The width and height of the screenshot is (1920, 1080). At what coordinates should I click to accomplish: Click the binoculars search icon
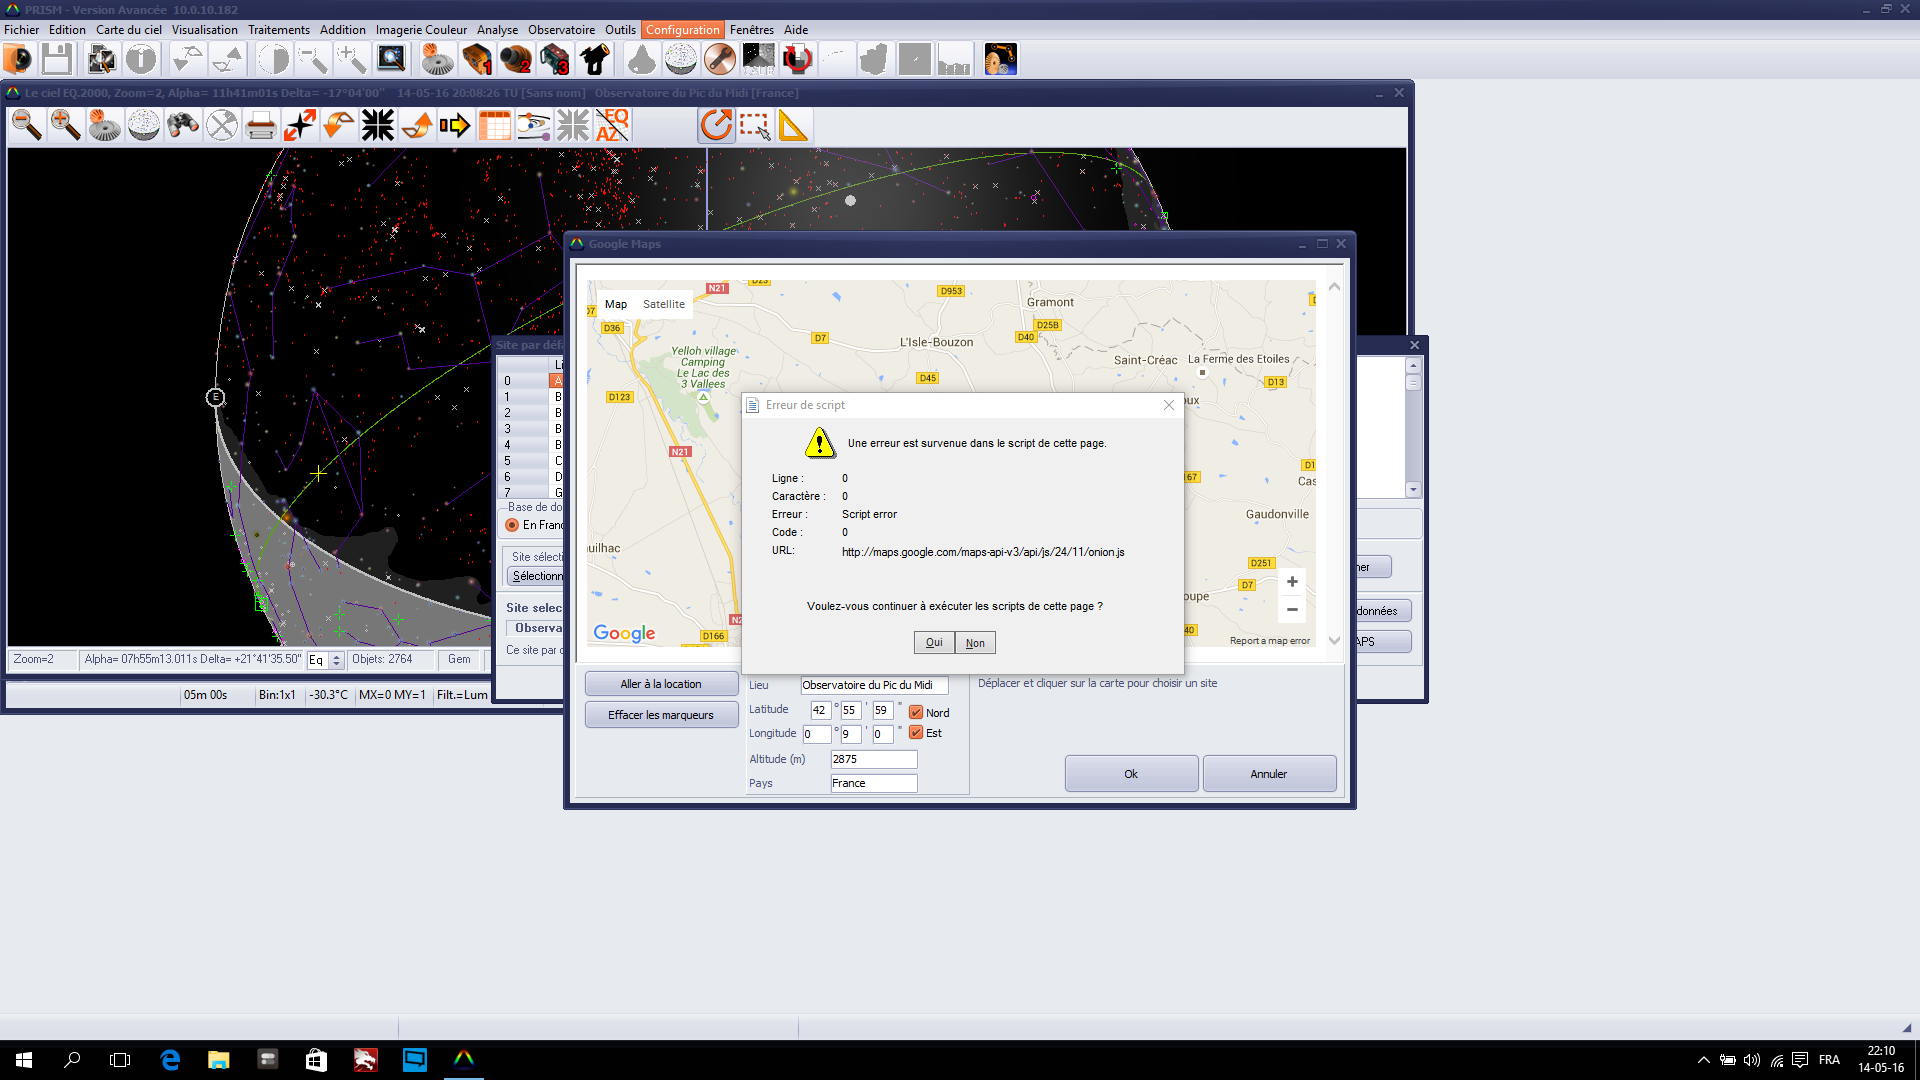(x=183, y=126)
